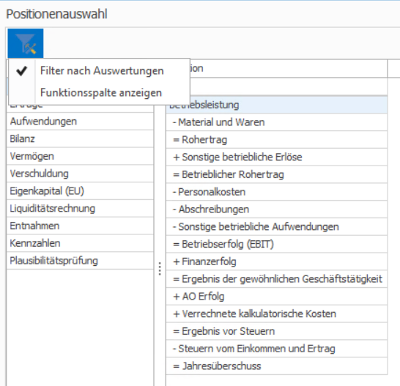Select Personalkosten position row
The height and width of the screenshot is (386, 400).
point(277,192)
